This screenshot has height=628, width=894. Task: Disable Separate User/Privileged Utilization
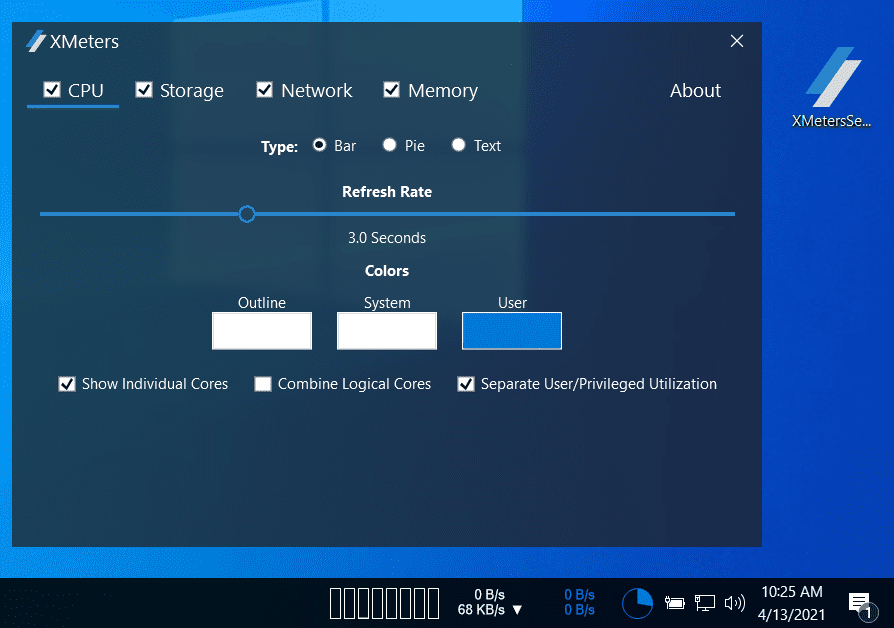(x=466, y=384)
